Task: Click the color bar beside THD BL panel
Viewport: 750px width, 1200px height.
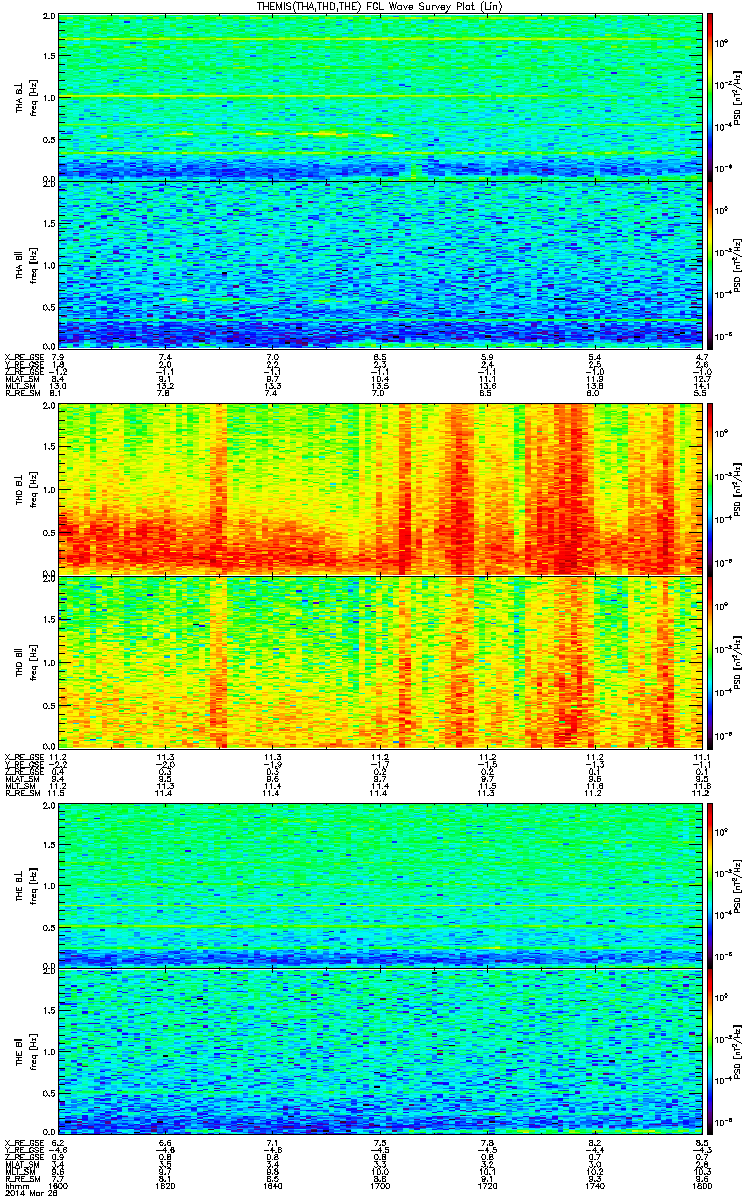Action: pos(711,487)
